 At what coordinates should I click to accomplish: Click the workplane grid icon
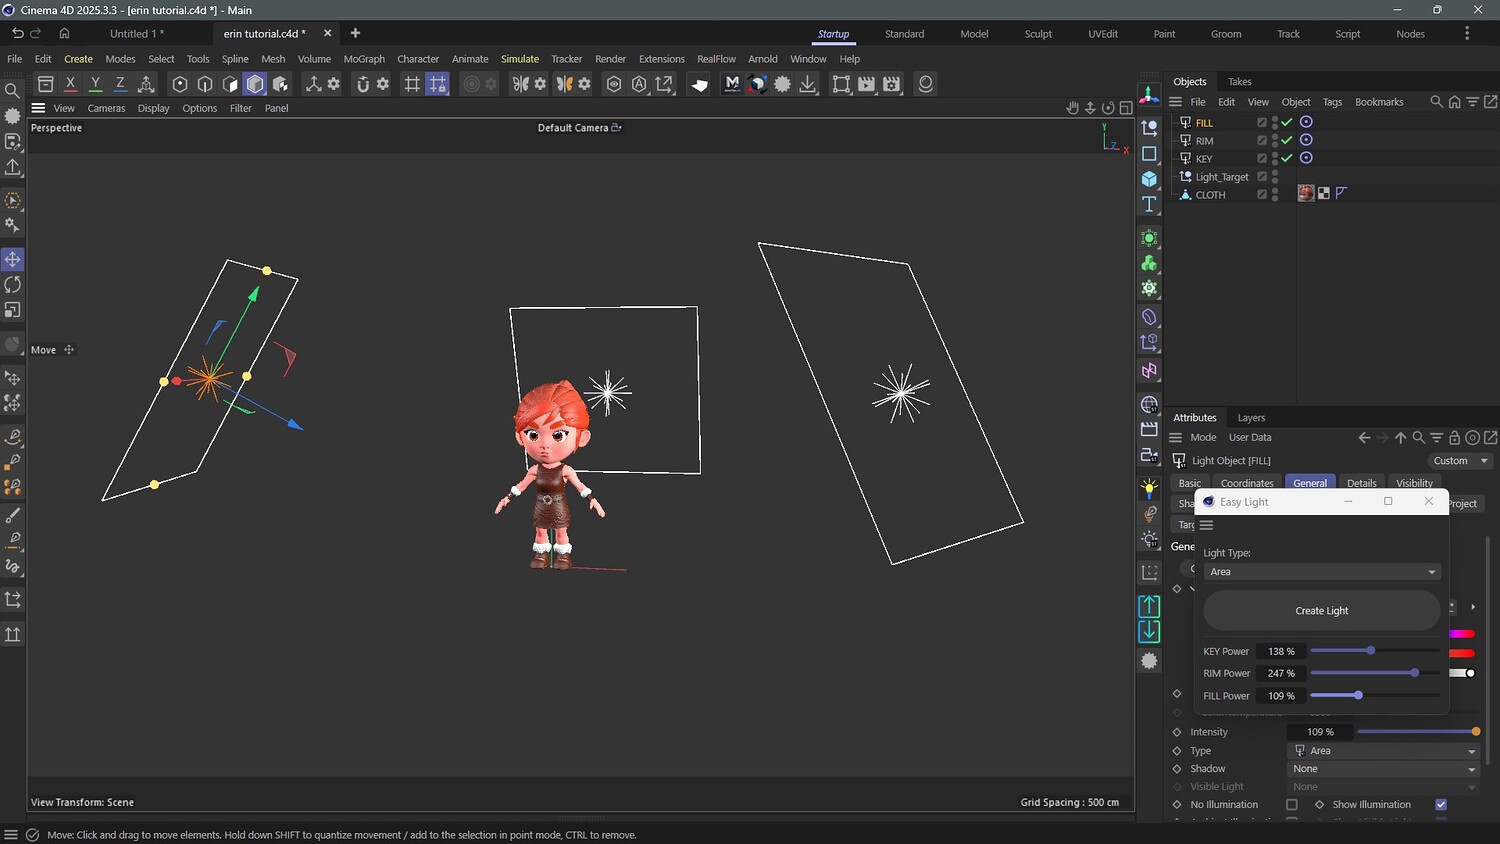(412, 84)
